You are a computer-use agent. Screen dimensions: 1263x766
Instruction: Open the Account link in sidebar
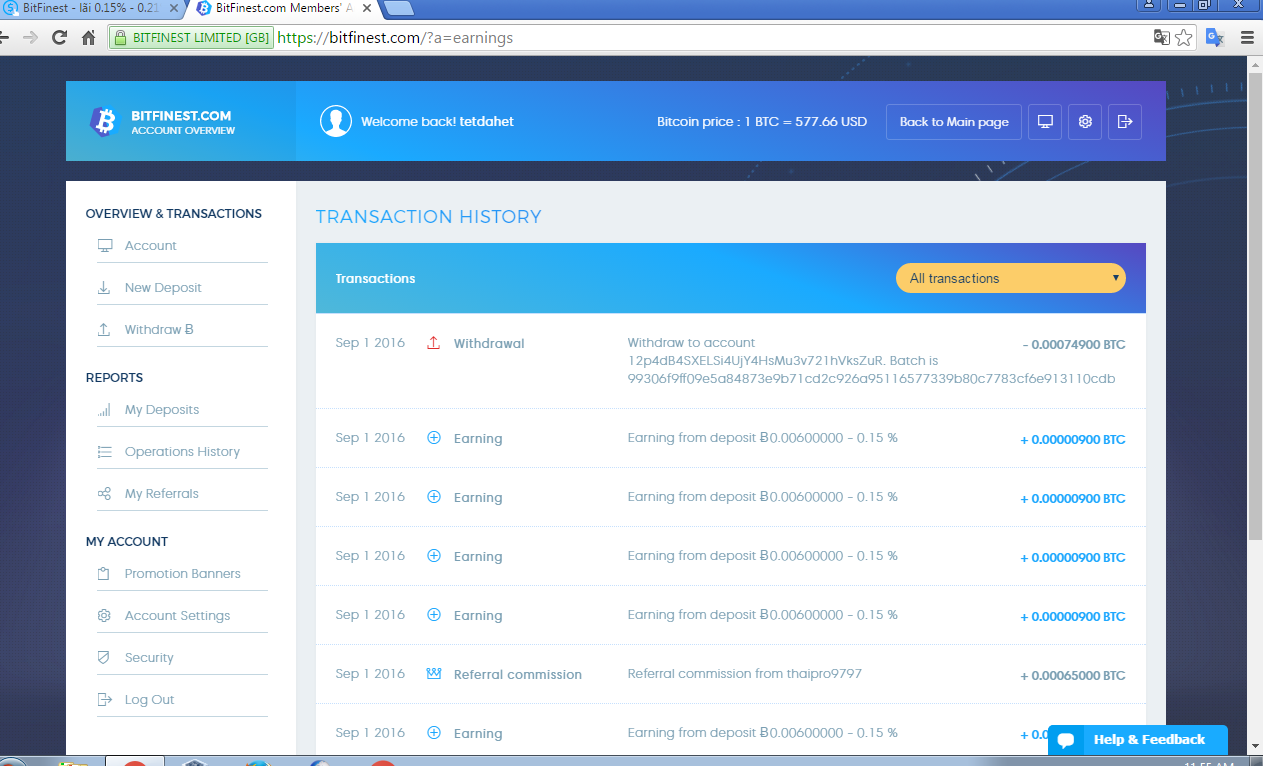pos(150,246)
